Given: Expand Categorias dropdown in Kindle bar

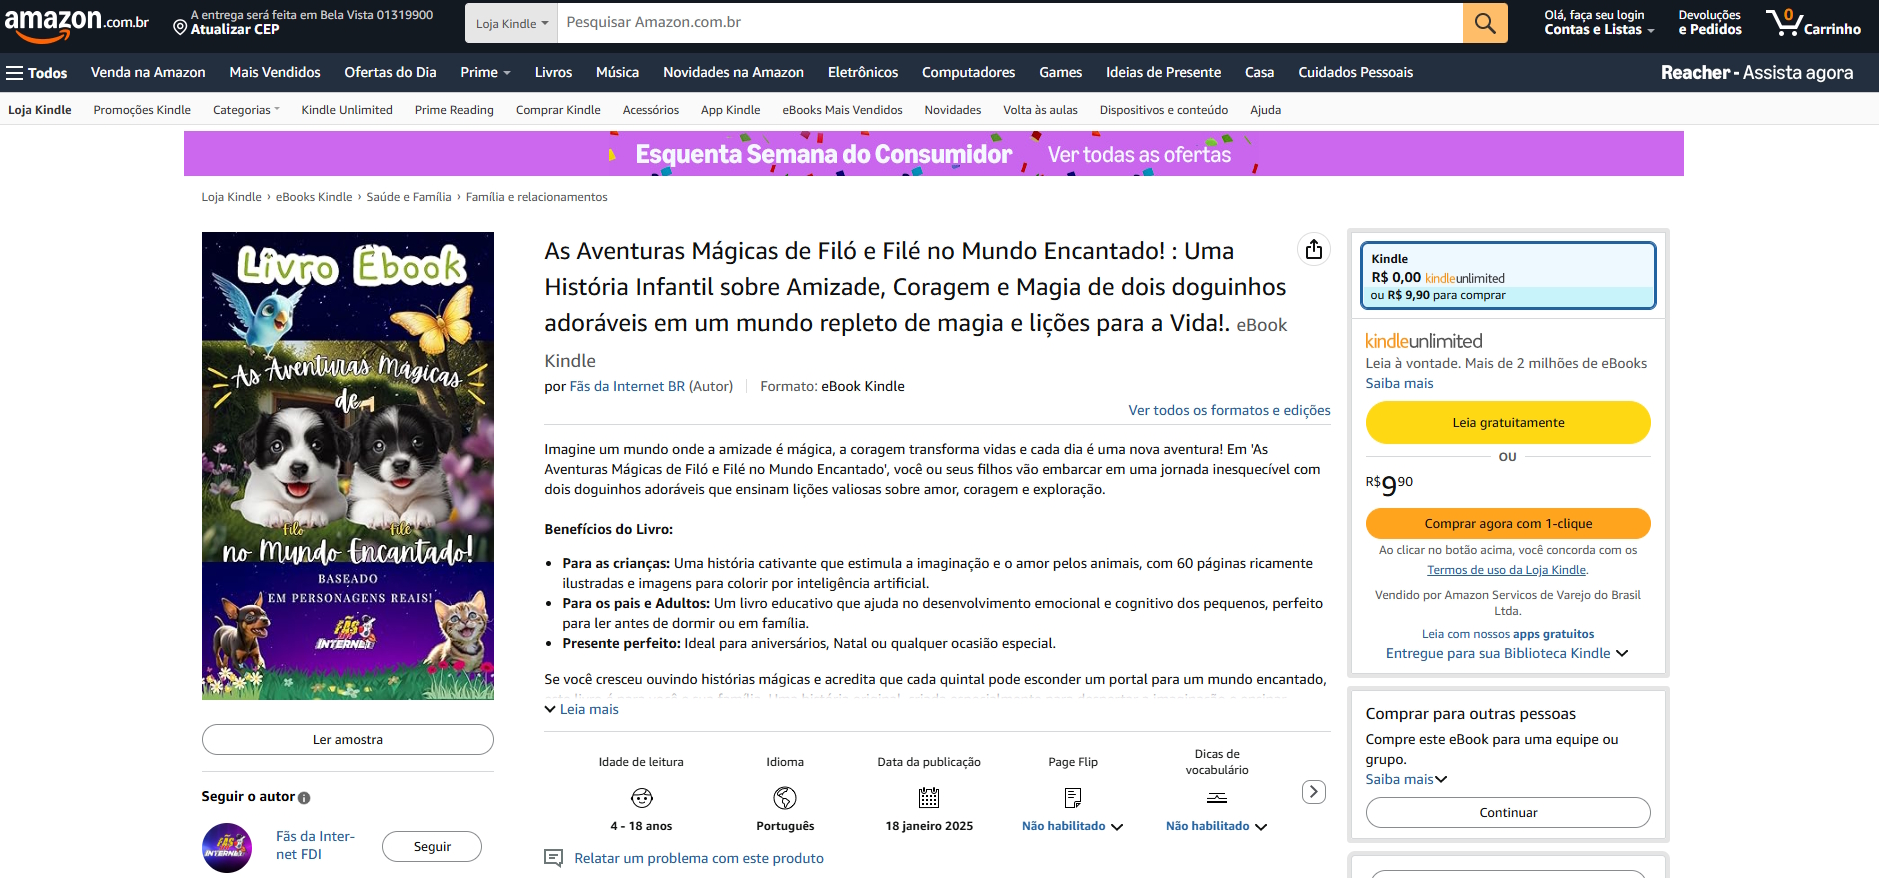Looking at the screenshot, I should point(246,110).
